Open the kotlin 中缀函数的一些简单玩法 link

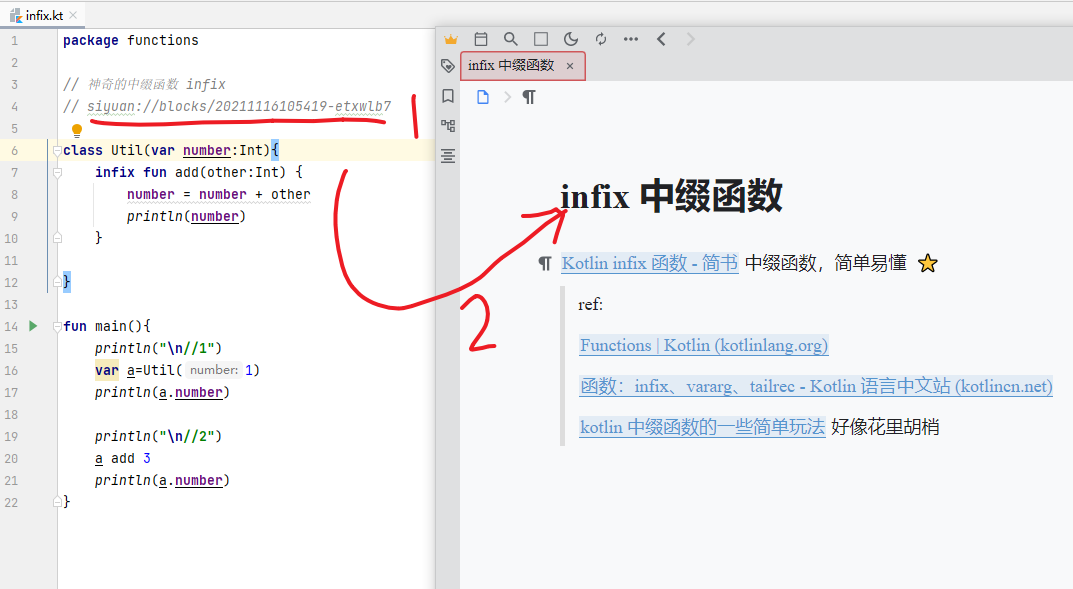click(702, 428)
